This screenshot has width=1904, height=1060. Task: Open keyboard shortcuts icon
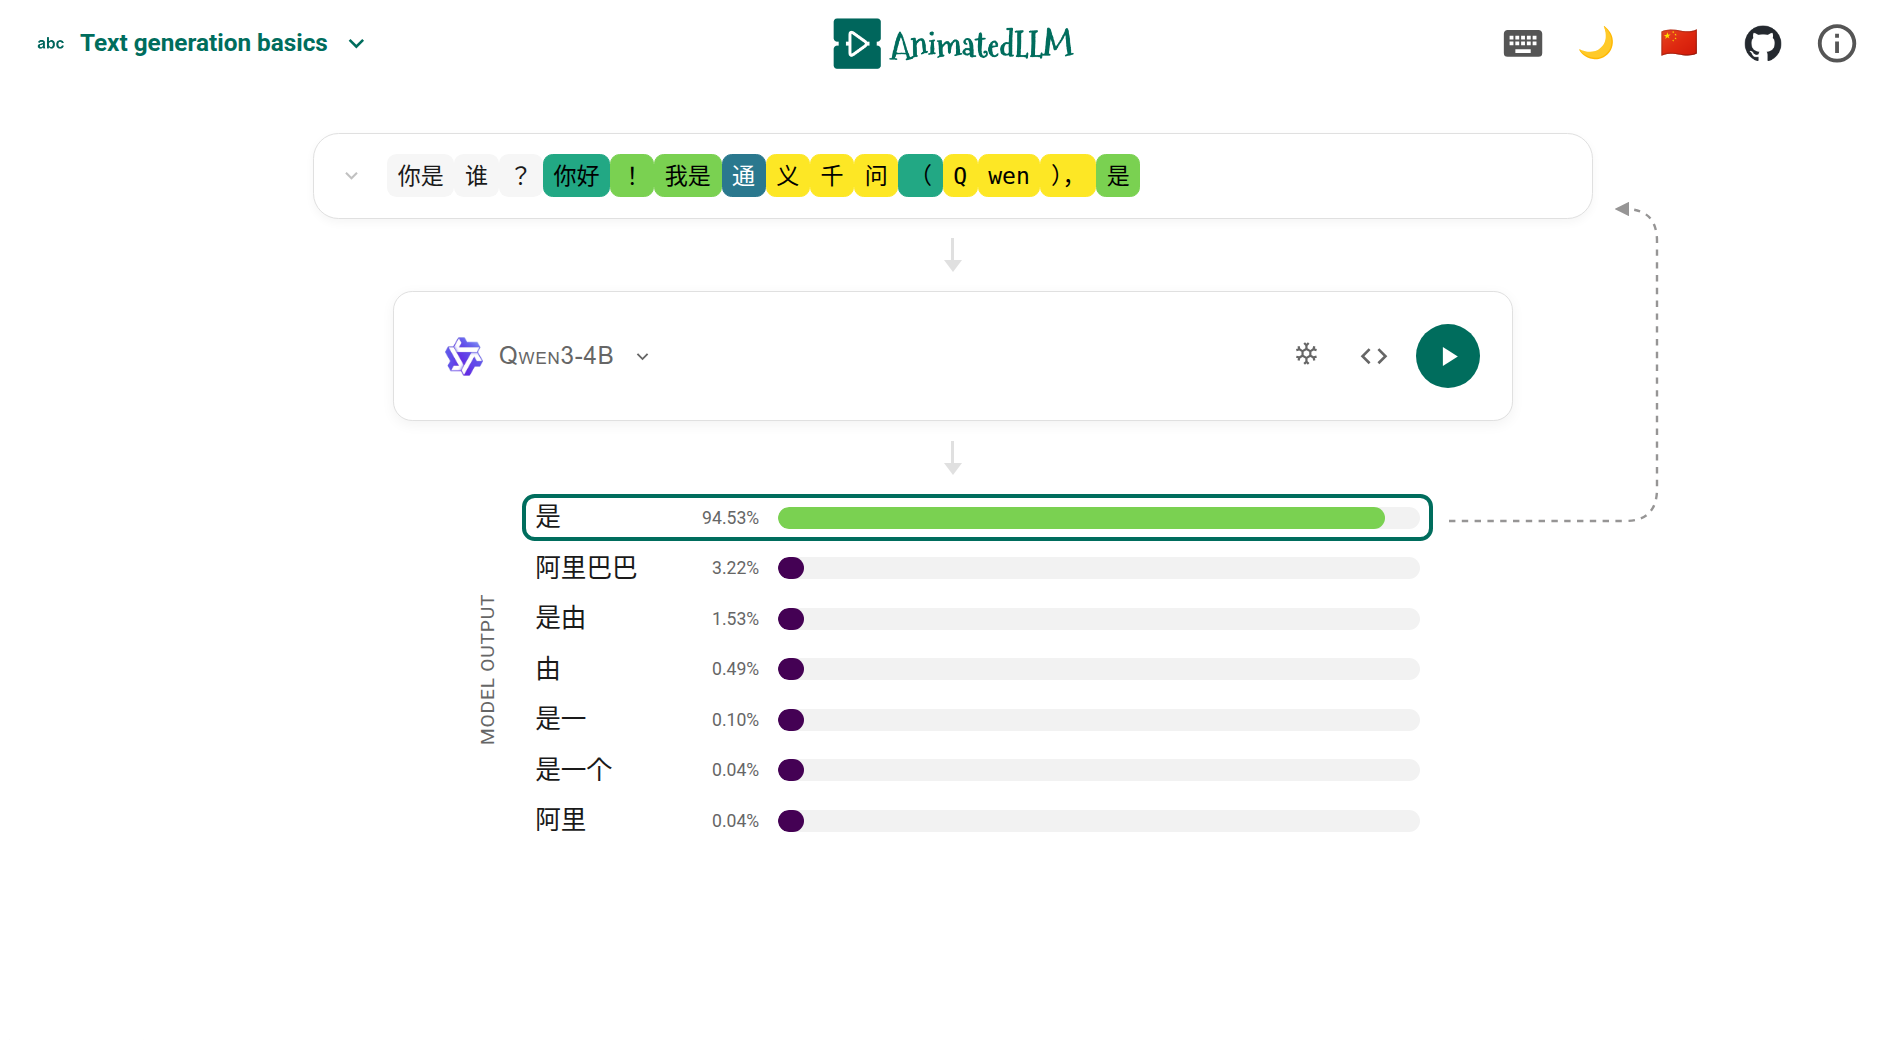(1522, 44)
